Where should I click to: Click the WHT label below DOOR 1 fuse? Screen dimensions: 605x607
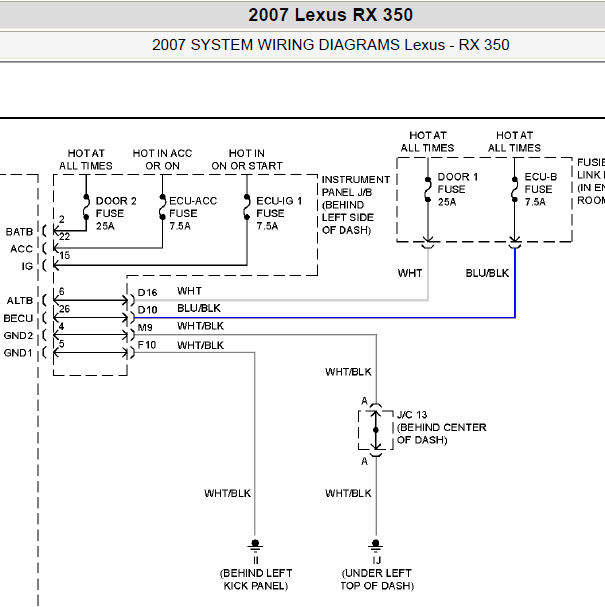[x=410, y=273]
